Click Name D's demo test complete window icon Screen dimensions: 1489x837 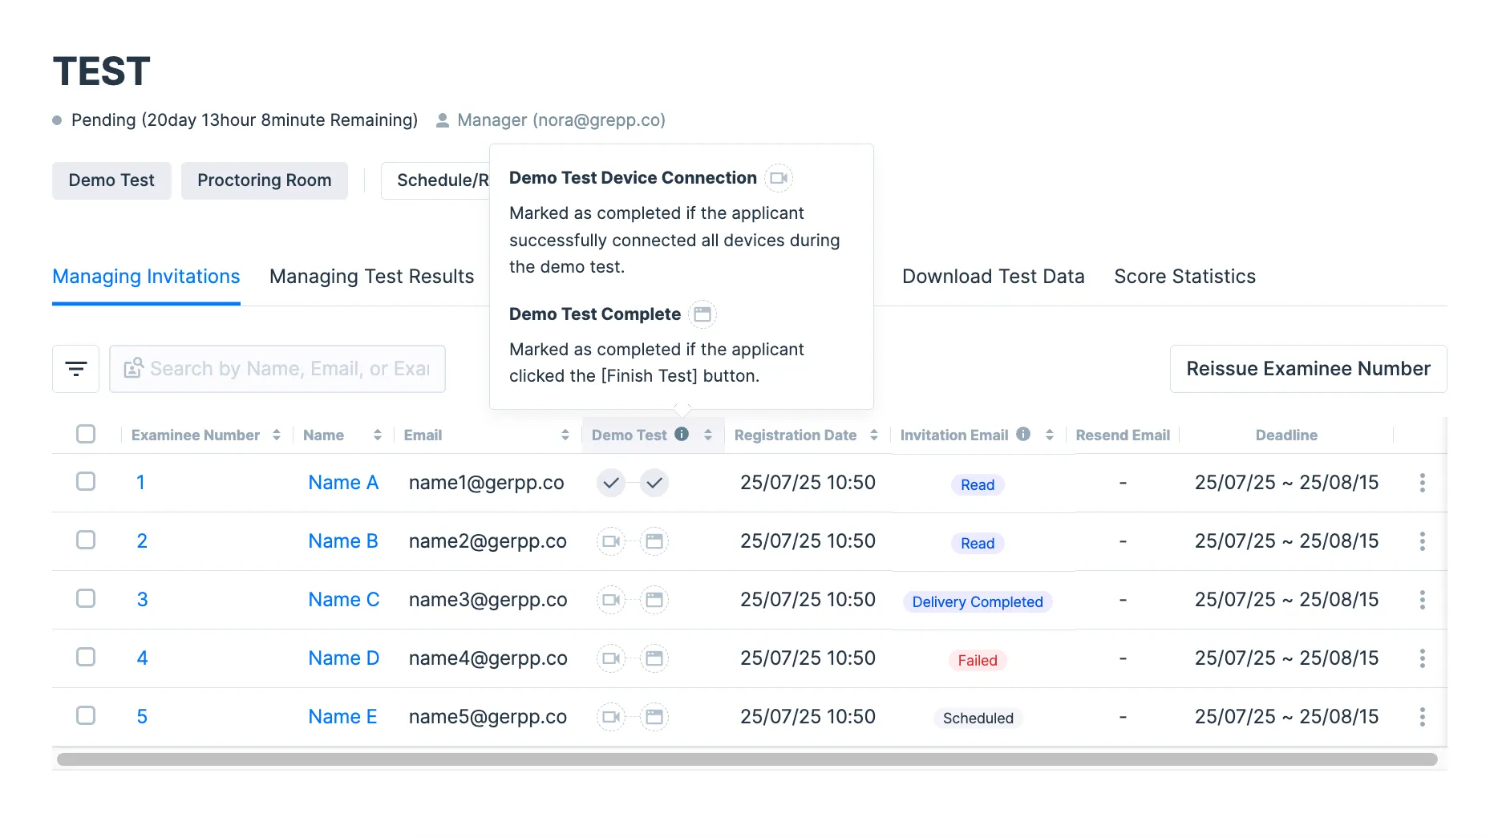(x=654, y=658)
